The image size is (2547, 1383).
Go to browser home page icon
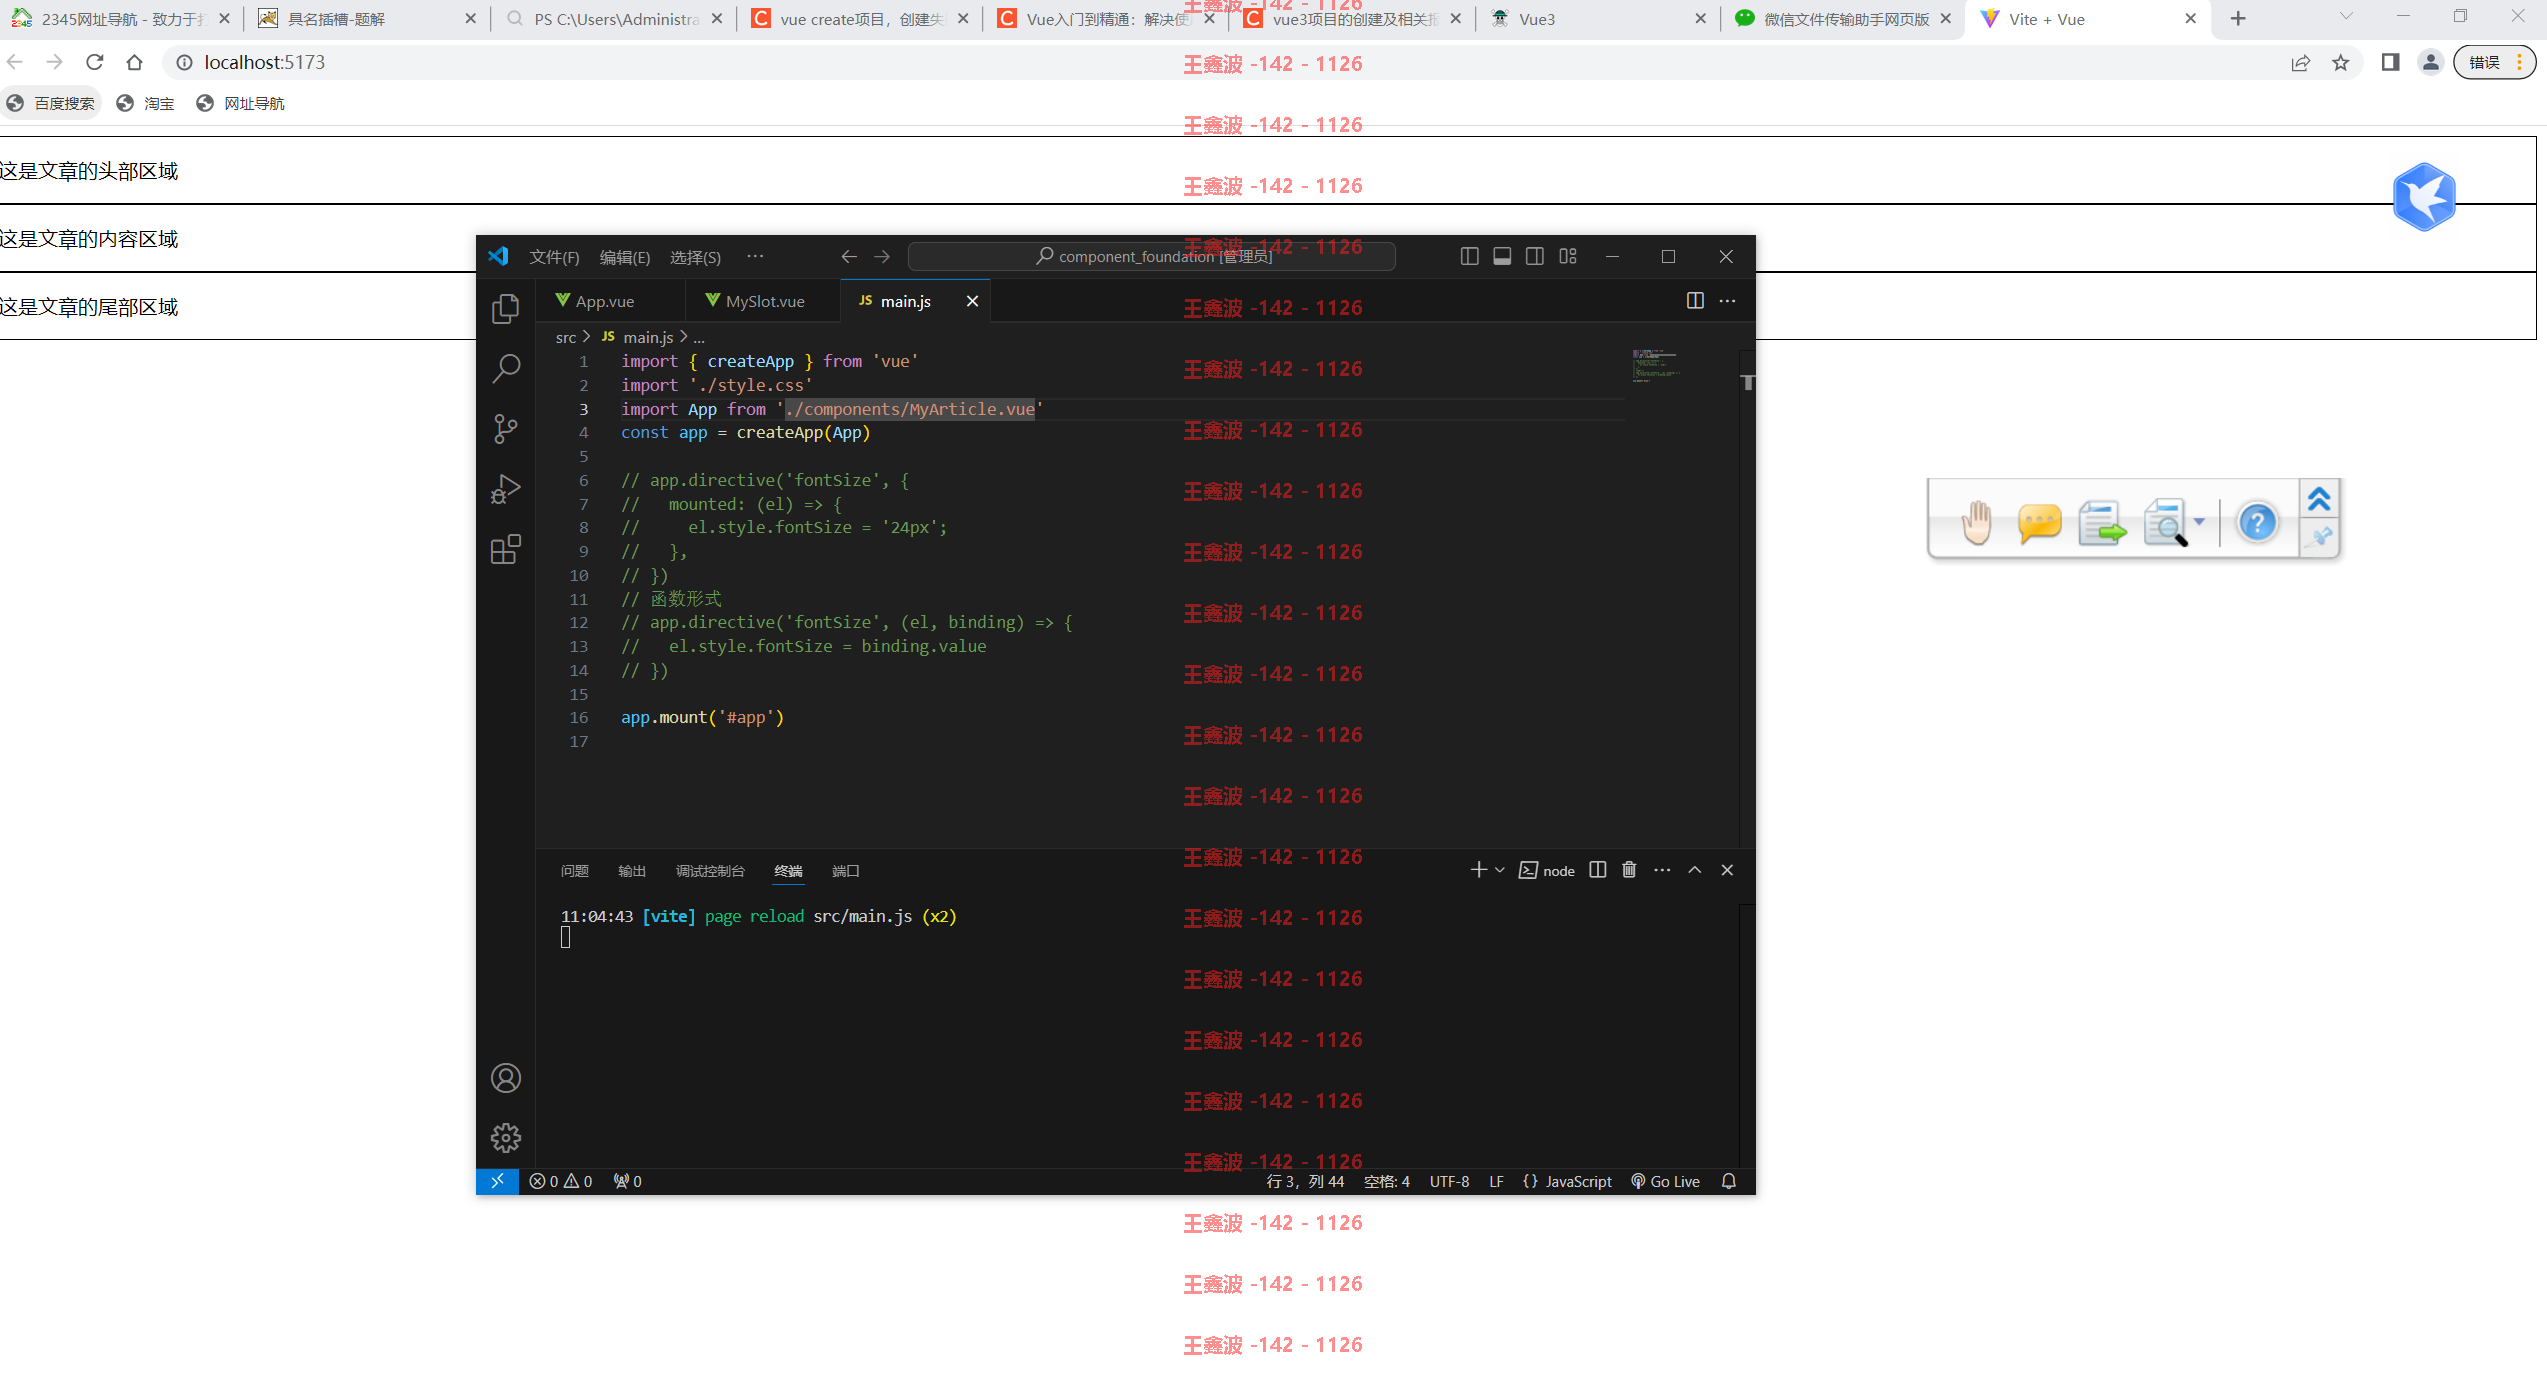coord(135,62)
